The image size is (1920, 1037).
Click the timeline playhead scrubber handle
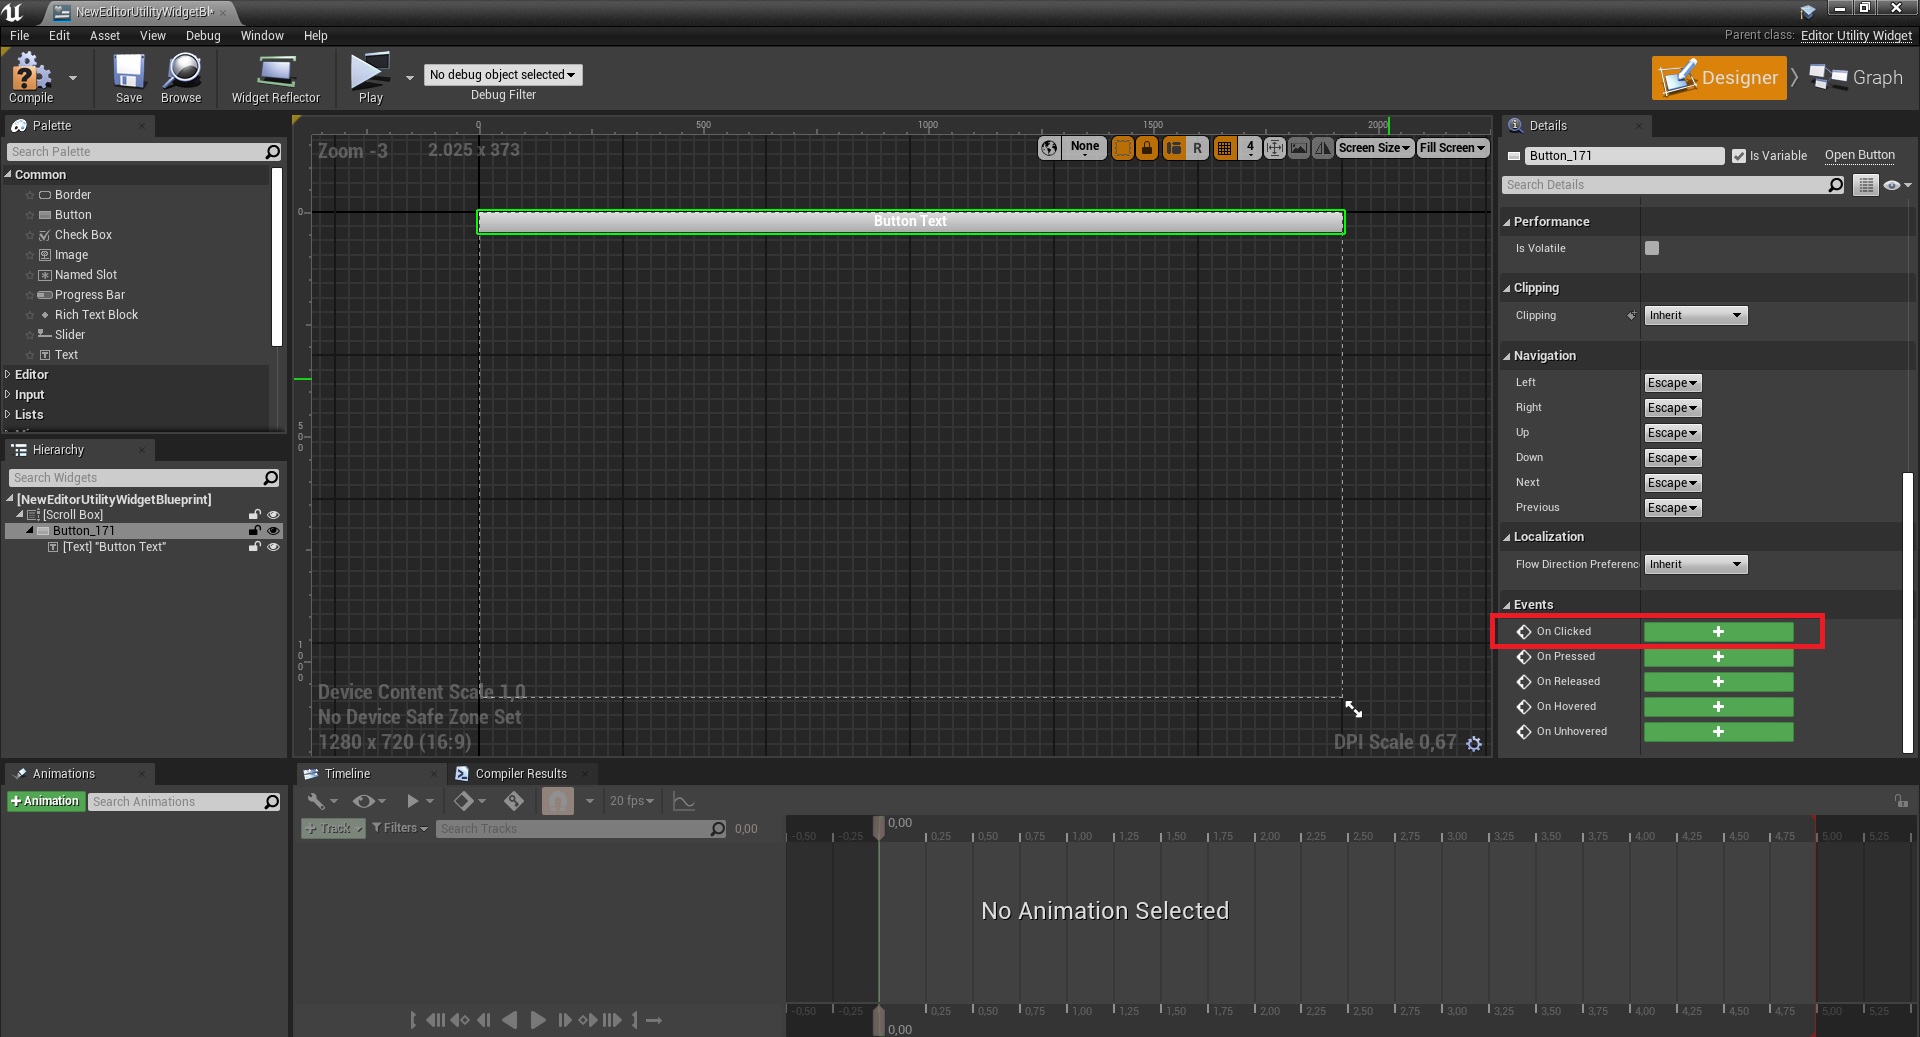[x=879, y=826]
